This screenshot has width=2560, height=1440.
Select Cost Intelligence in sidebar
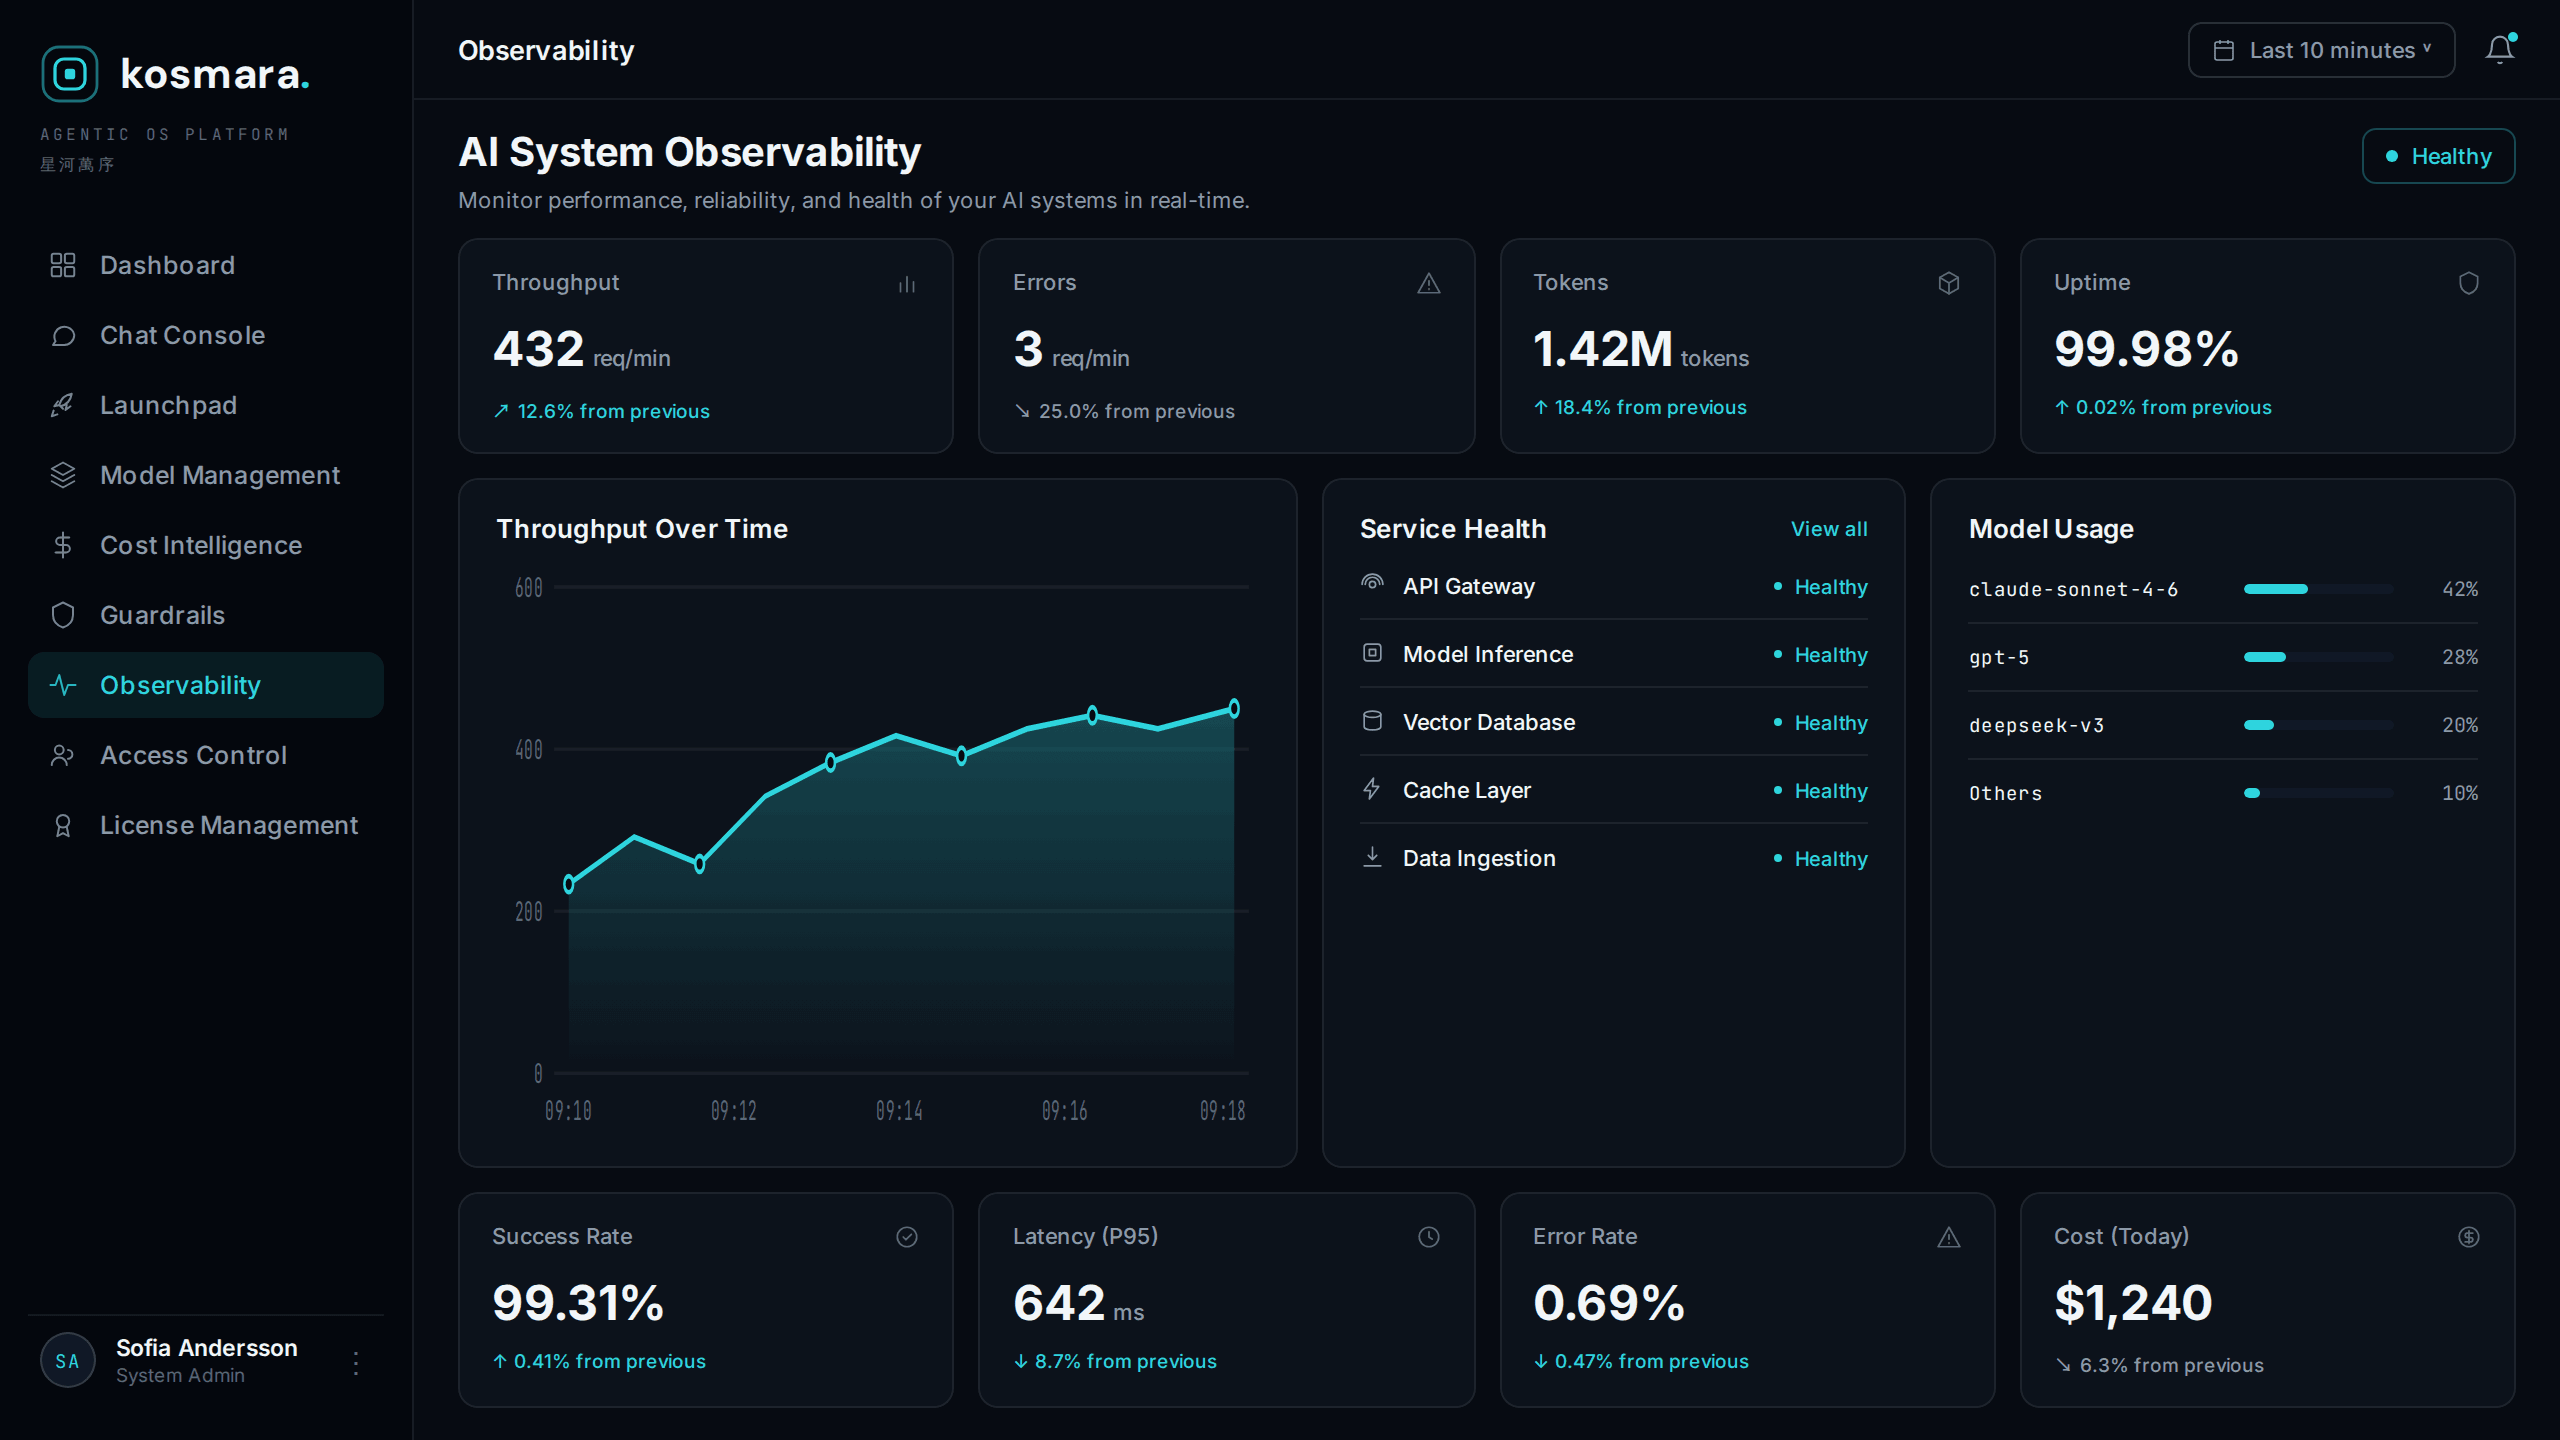[x=206, y=545]
